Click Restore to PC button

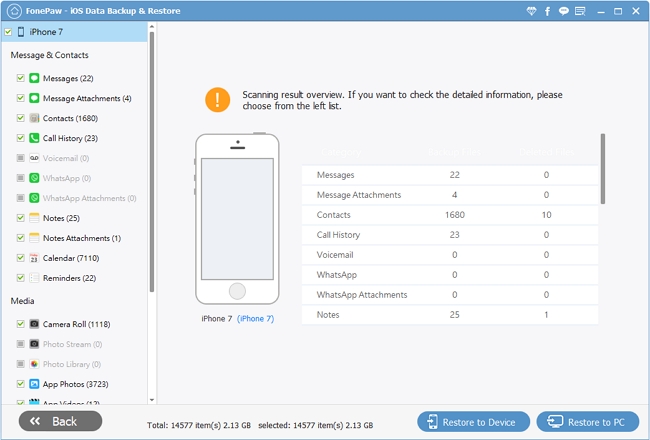(x=588, y=422)
